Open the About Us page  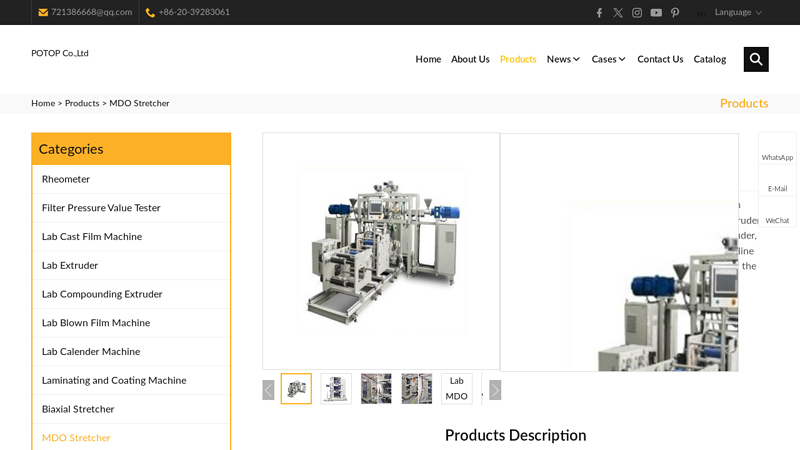(x=470, y=59)
